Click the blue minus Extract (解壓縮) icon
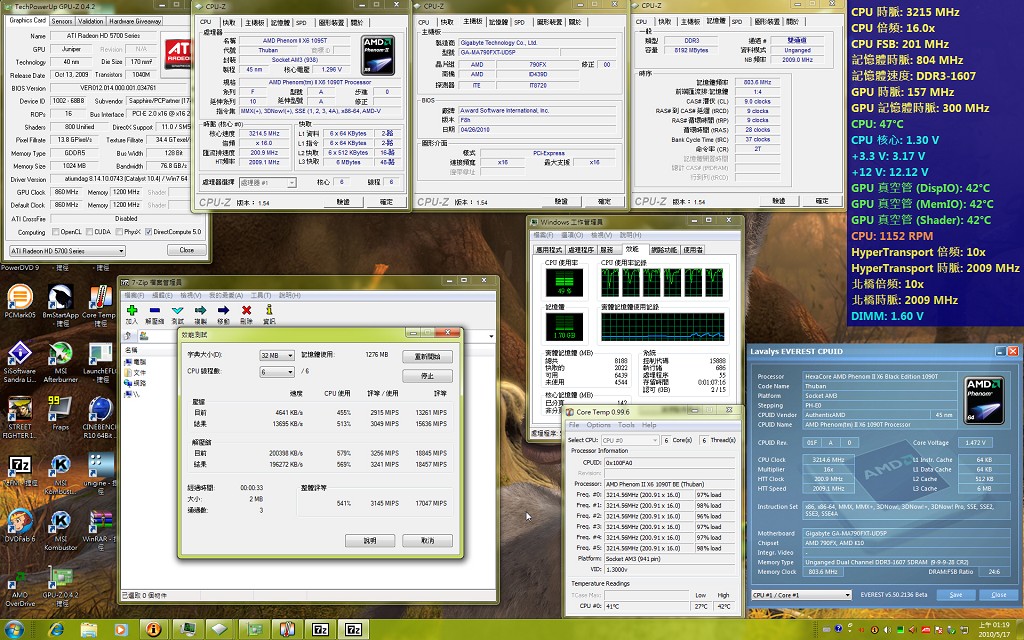This screenshot has height=640, width=1024. point(155,310)
